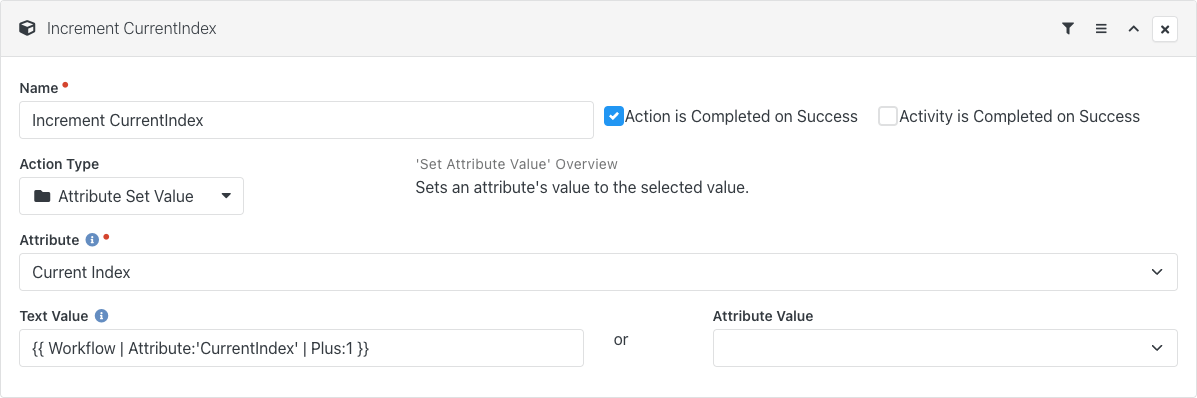Open the Attribute dropdown showing Current Index

(598, 272)
